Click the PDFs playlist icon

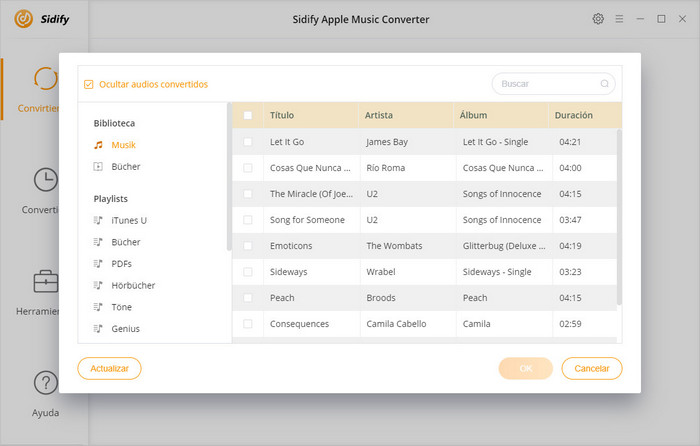(x=98, y=263)
